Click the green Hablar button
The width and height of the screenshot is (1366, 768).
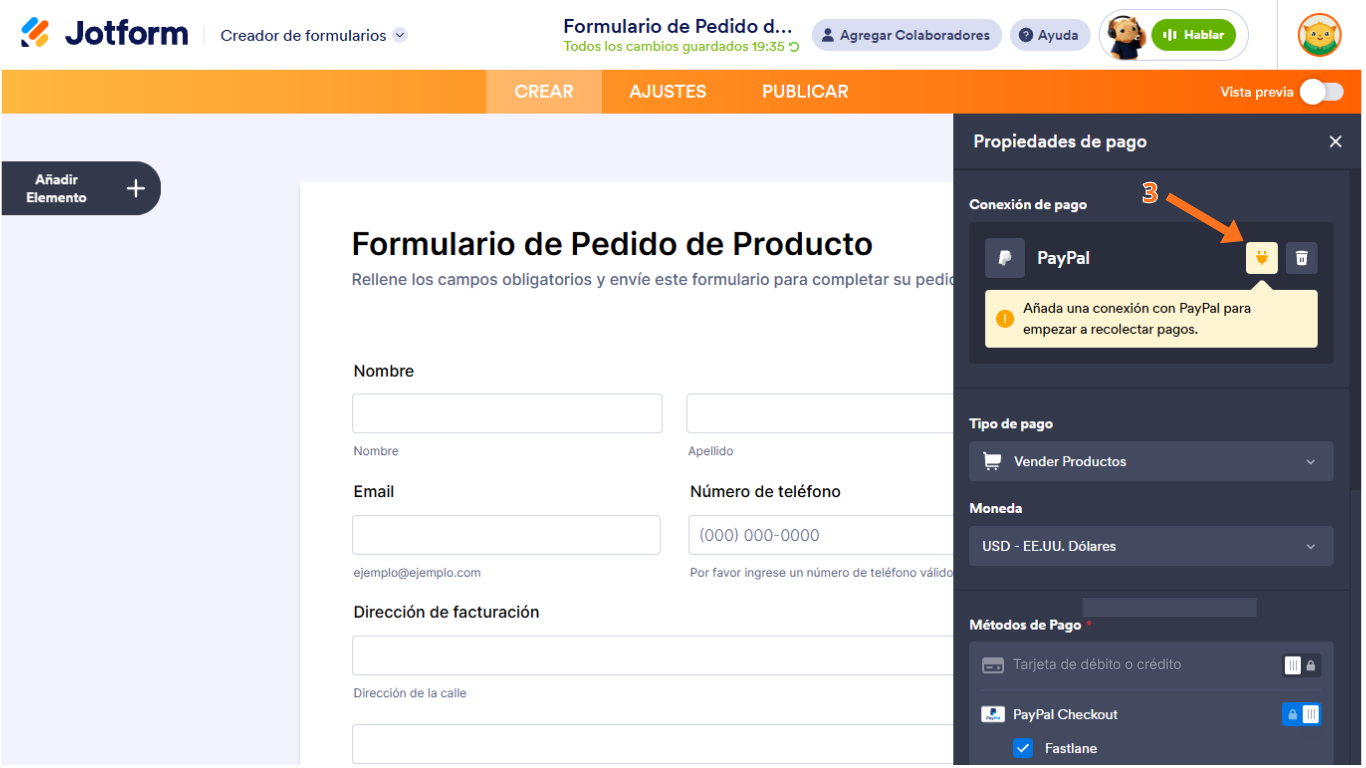pos(1193,35)
